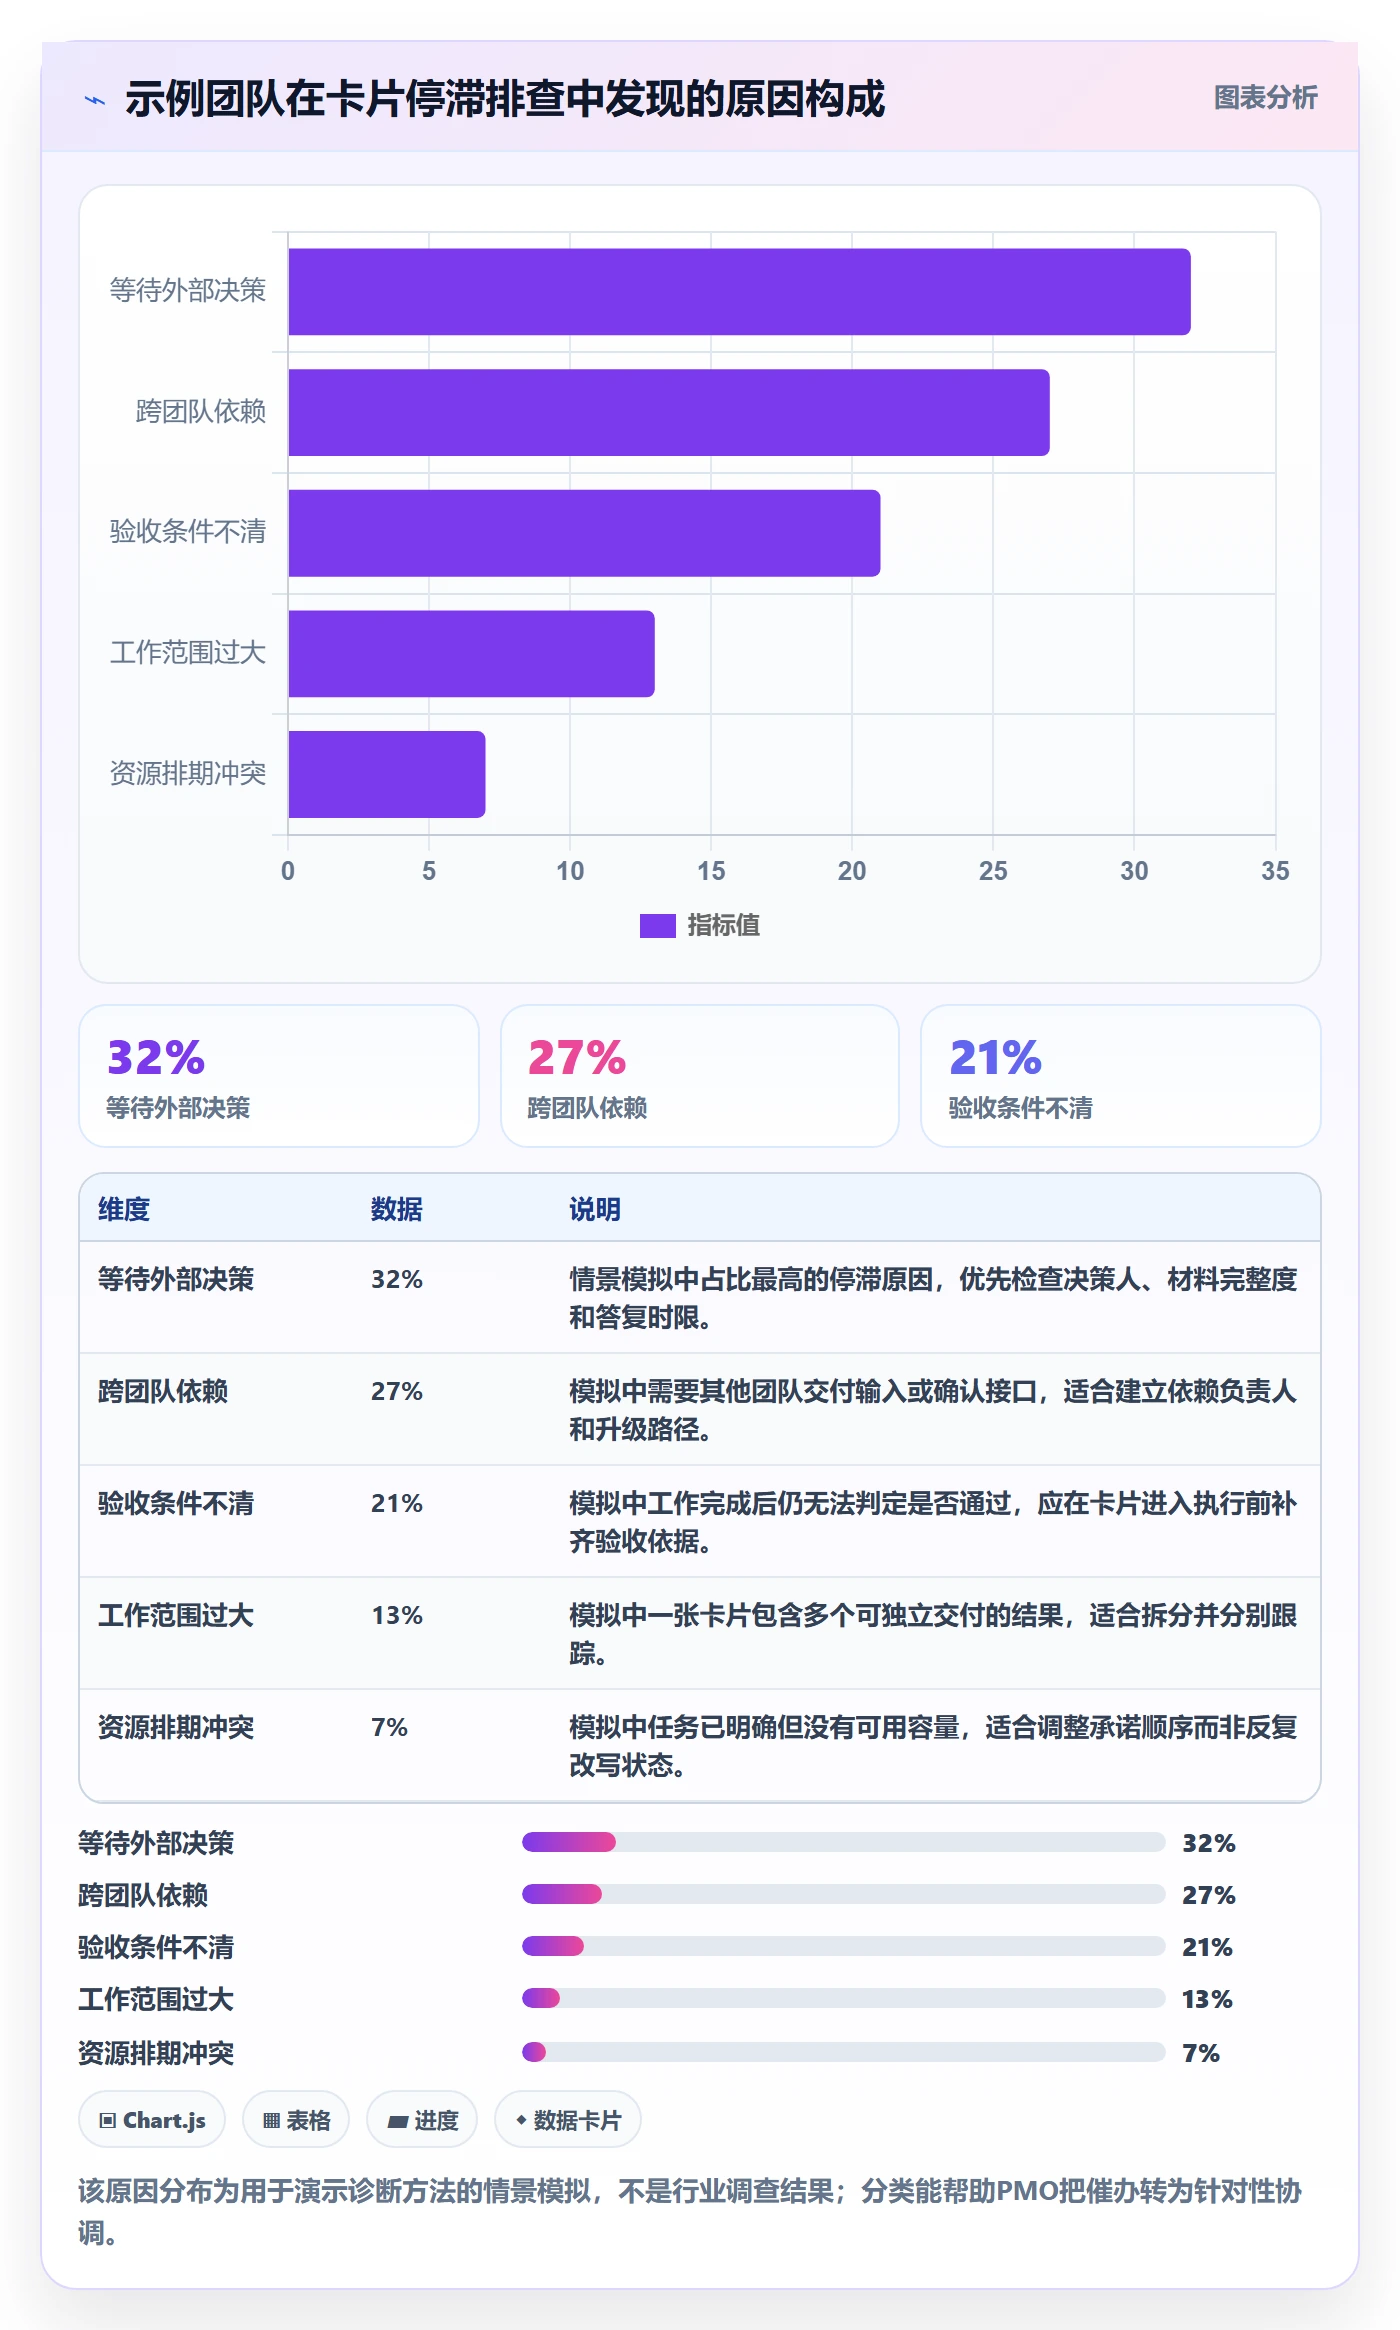This screenshot has width=1400, height=2330.
Task: Click the 等待外部决策 table row name
Action: click(176, 1280)
